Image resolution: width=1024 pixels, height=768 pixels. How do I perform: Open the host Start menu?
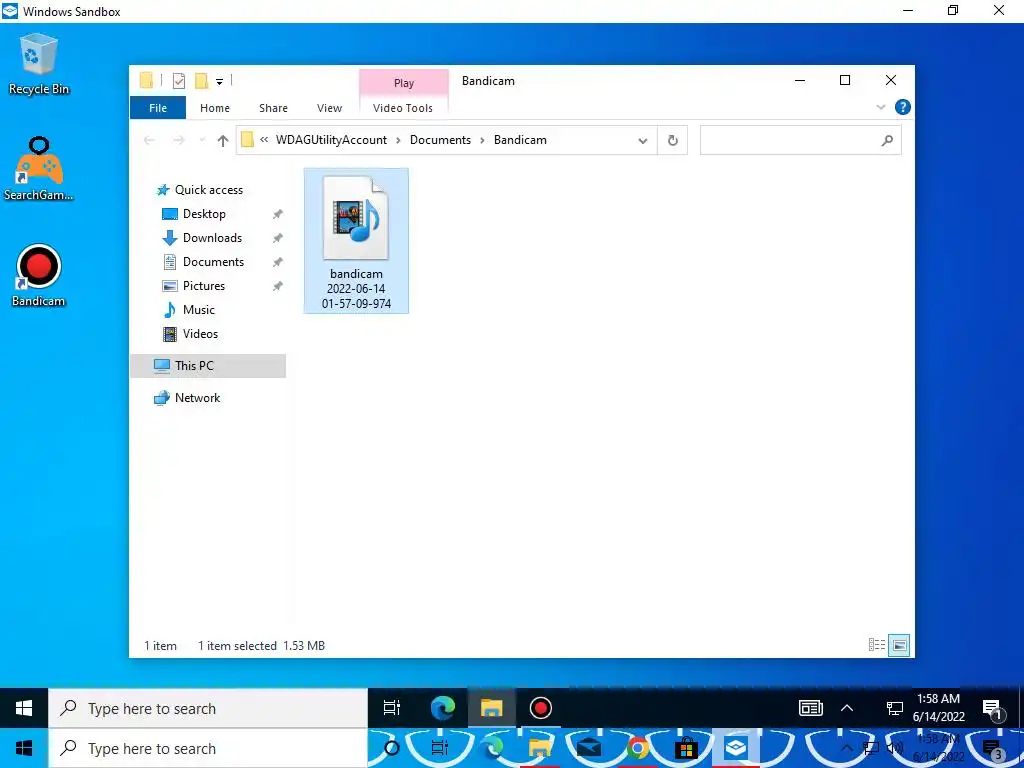pyautogui.click(x=24, y=748)
